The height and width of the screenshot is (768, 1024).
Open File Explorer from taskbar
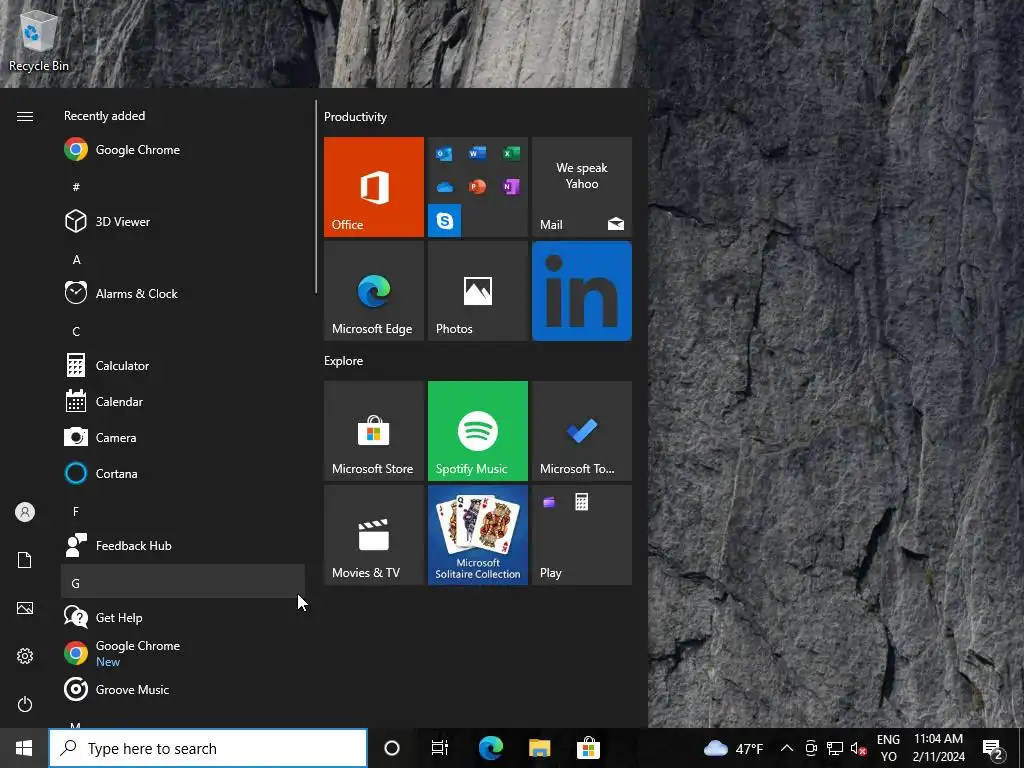click(x=539, y=748)
